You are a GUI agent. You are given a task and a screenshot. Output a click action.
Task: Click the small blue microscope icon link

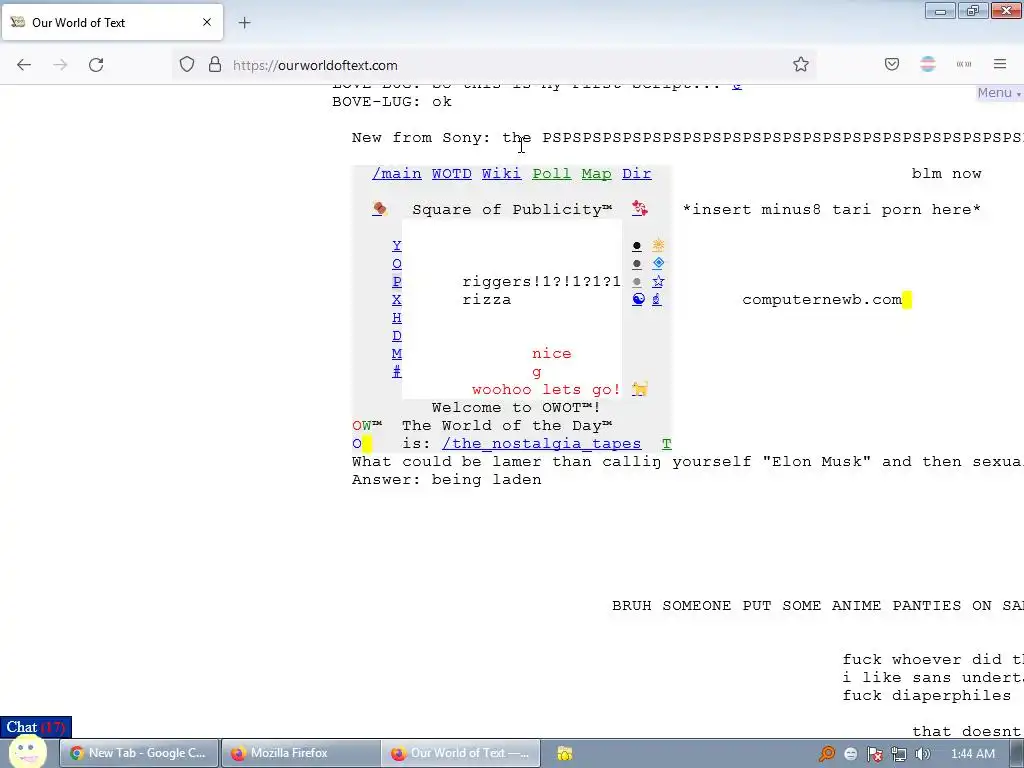click(656, 299)
